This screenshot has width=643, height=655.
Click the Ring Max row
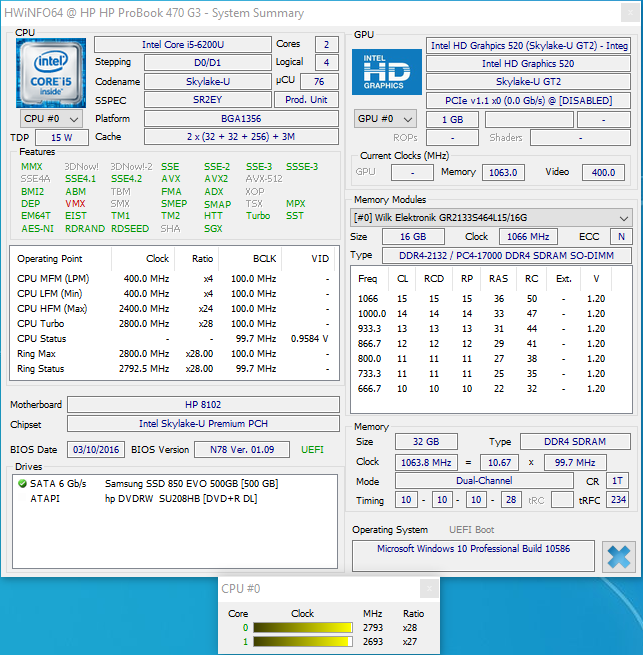click(x=174, y=354)
